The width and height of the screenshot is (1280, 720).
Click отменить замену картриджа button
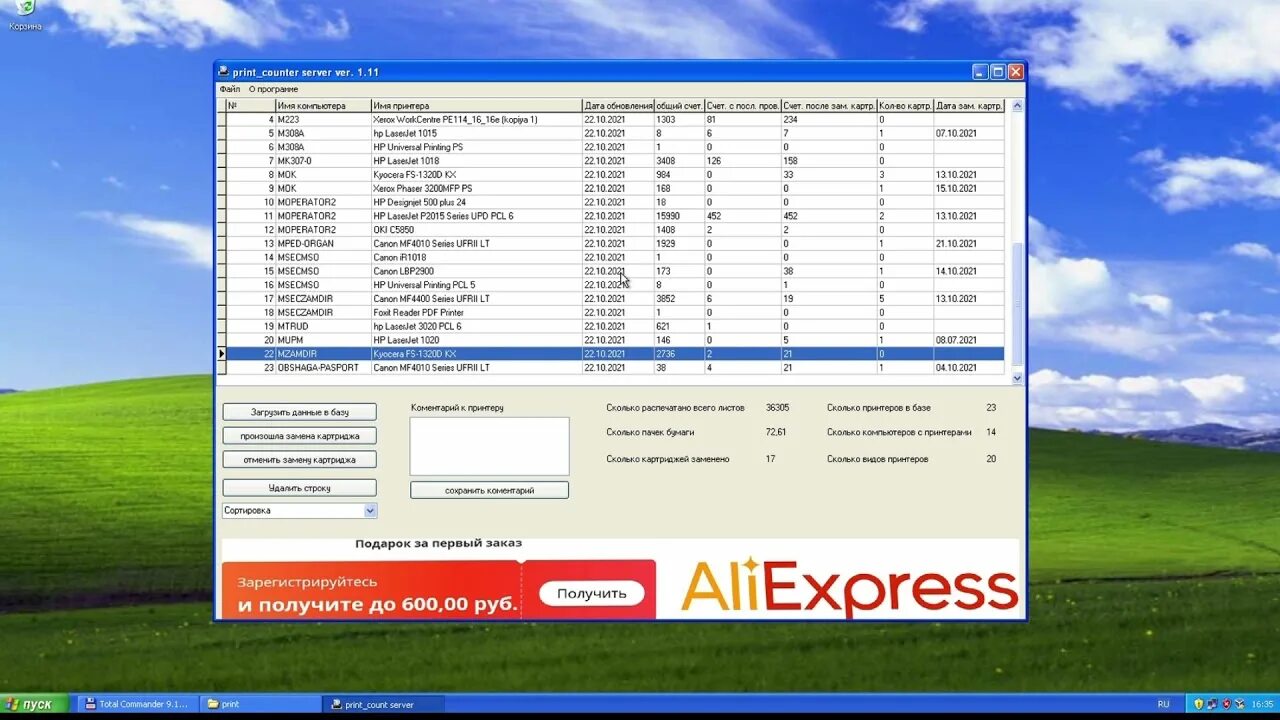[299, 460]
